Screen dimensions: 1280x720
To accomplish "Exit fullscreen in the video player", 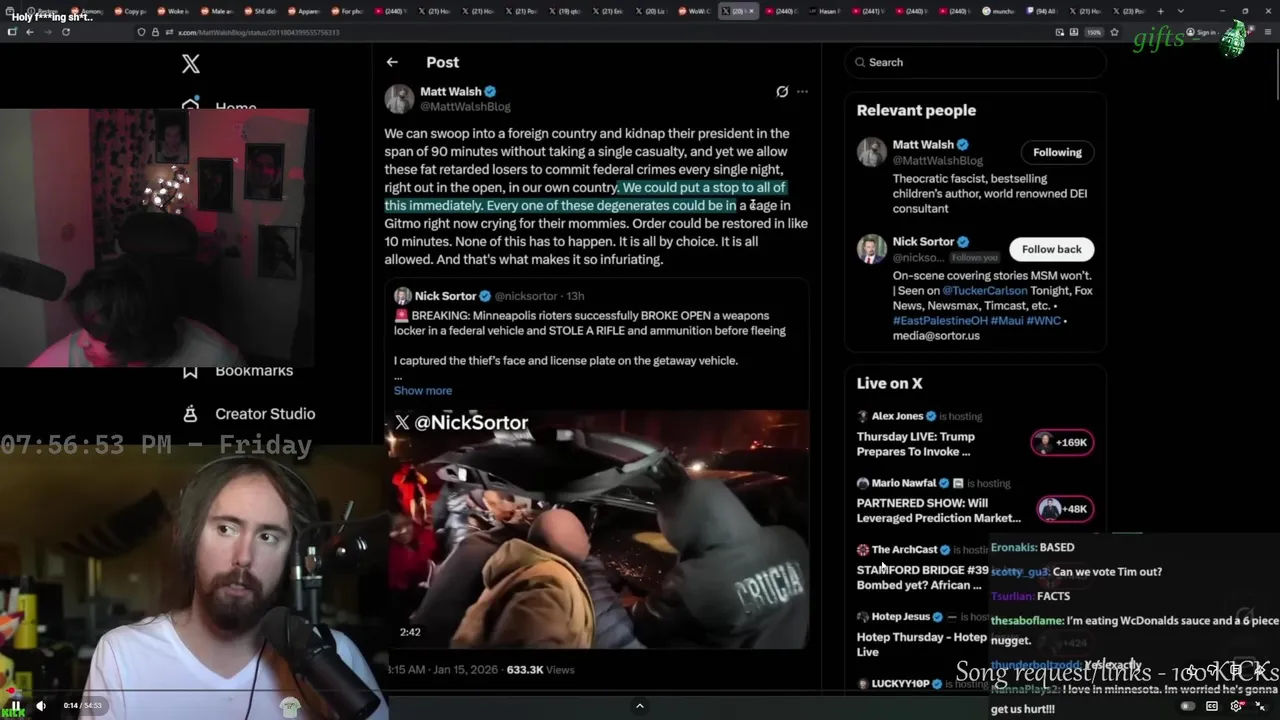I will [1260, 706].
